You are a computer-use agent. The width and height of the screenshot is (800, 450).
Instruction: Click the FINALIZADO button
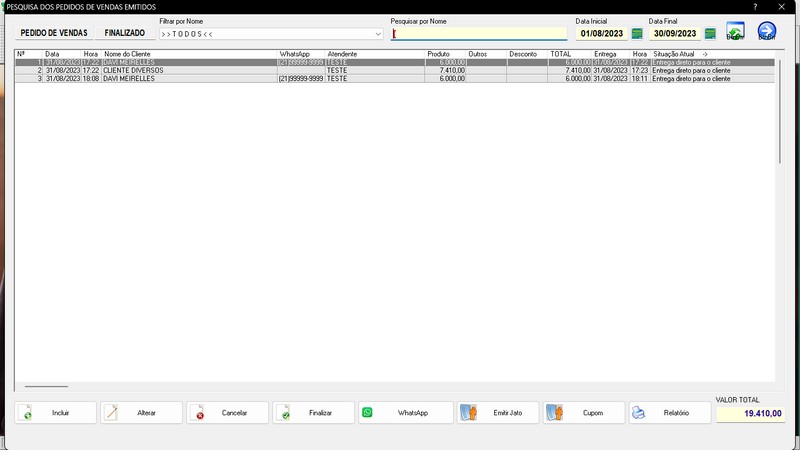click(x=125, y=33)
